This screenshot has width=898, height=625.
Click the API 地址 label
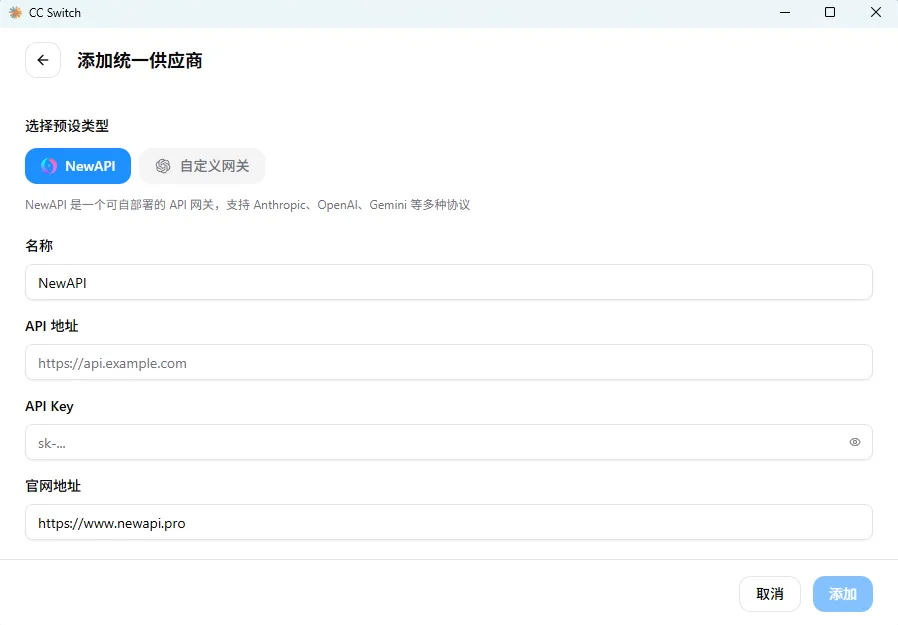tap(52, 326)
